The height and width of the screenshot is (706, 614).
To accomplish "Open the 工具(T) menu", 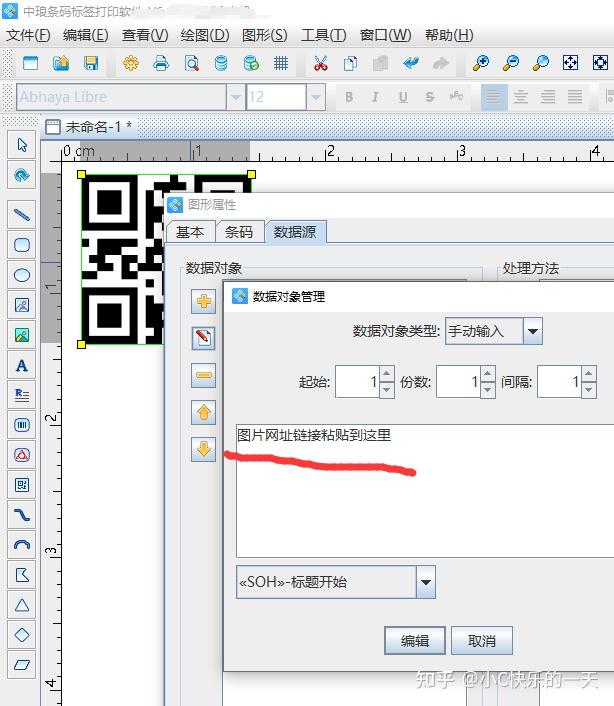I will pyautogui.click(x=323, y=35).
